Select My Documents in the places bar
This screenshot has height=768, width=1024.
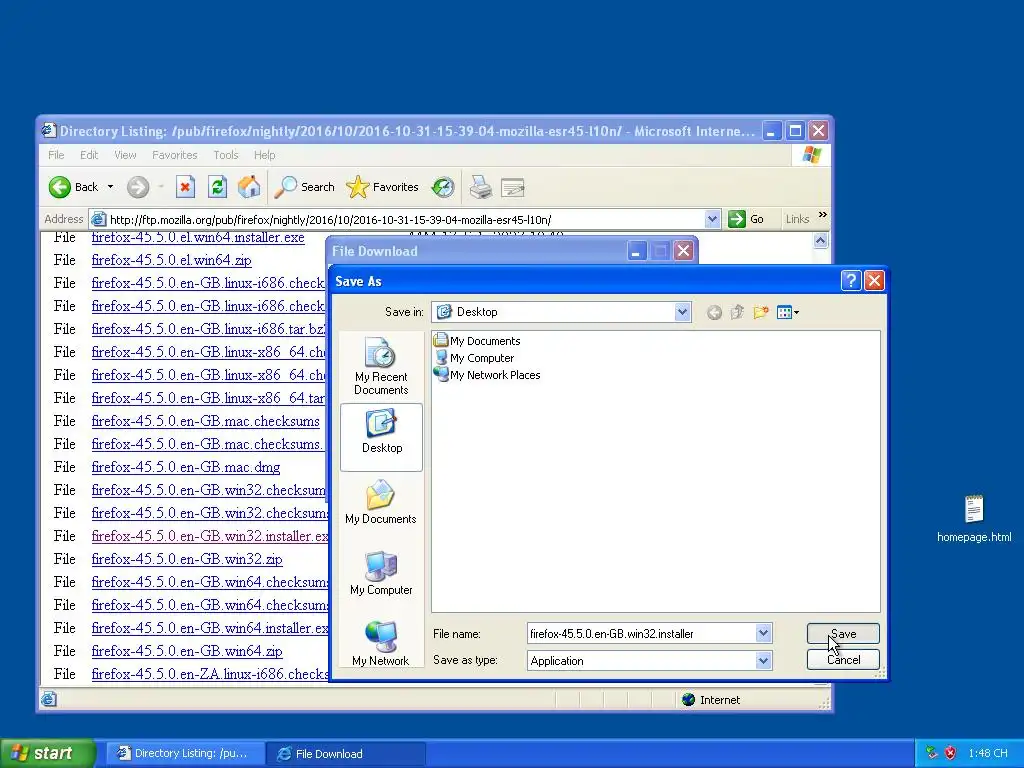(x=381, y=503)
